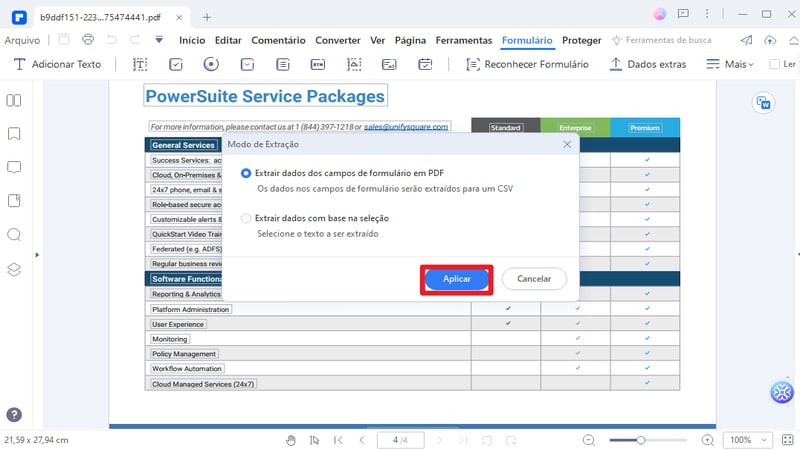The image size is (800, 450).
Task: Select the date field form tool
Action: point(425,64)
